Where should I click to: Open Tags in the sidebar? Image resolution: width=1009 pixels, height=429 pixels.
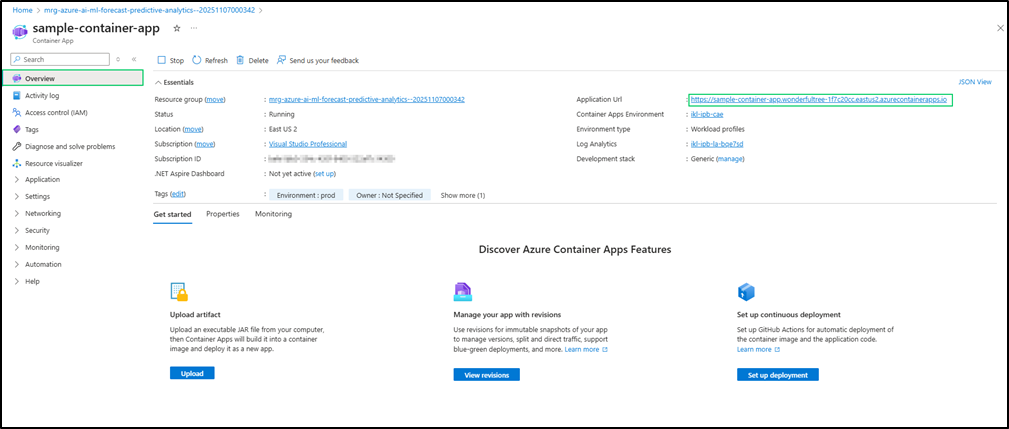coord(32,129)
